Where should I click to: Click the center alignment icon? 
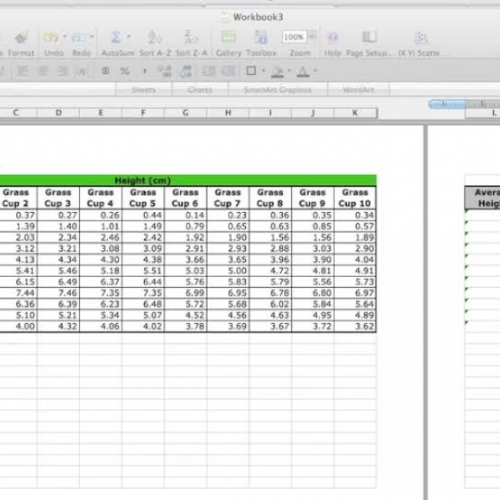tap(43, 71)
